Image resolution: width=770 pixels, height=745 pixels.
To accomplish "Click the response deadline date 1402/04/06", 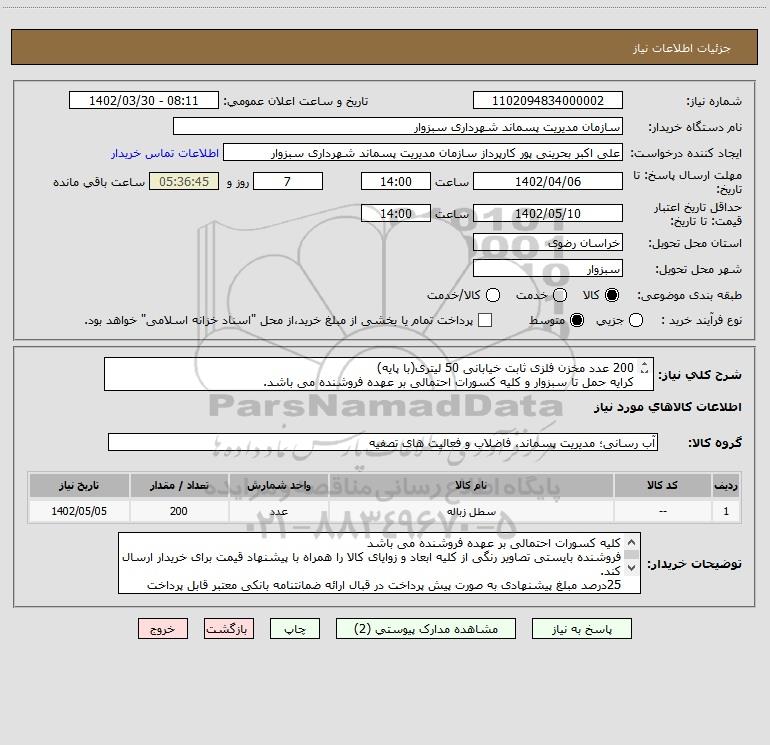I will coord(548,181).
